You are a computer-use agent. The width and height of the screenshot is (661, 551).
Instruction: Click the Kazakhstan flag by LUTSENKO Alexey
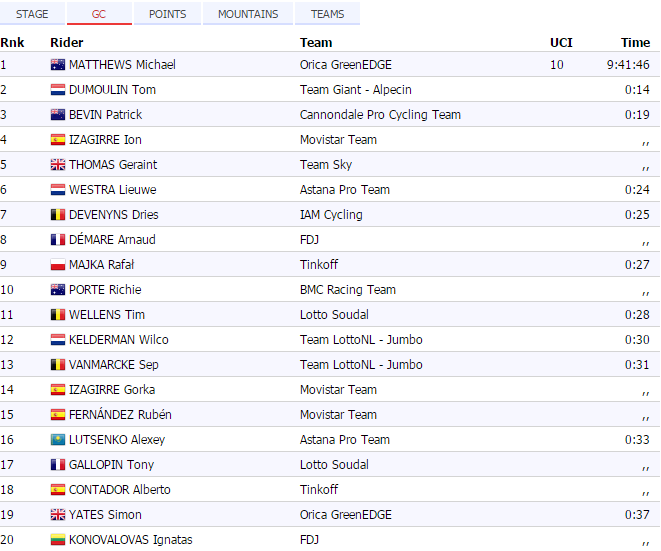click(58, 440)
